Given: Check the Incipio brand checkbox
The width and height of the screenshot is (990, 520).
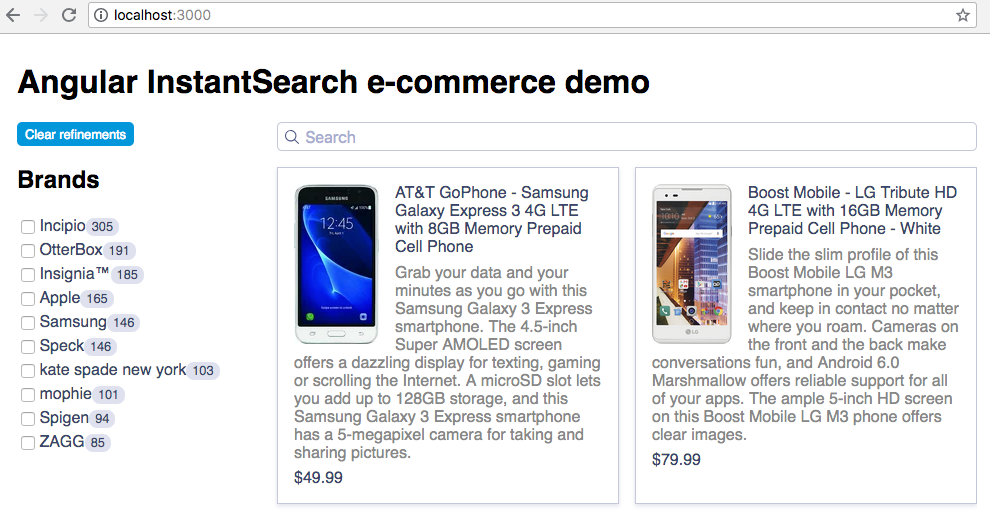Looking at the screenshot, I should pos(28,227).
